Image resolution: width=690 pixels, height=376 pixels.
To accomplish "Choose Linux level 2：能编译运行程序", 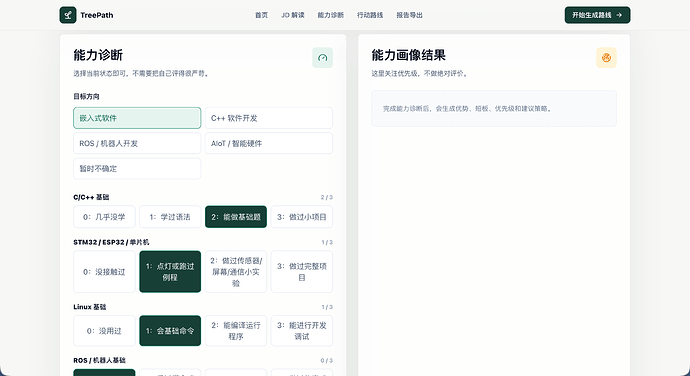I will coord(236,331).
